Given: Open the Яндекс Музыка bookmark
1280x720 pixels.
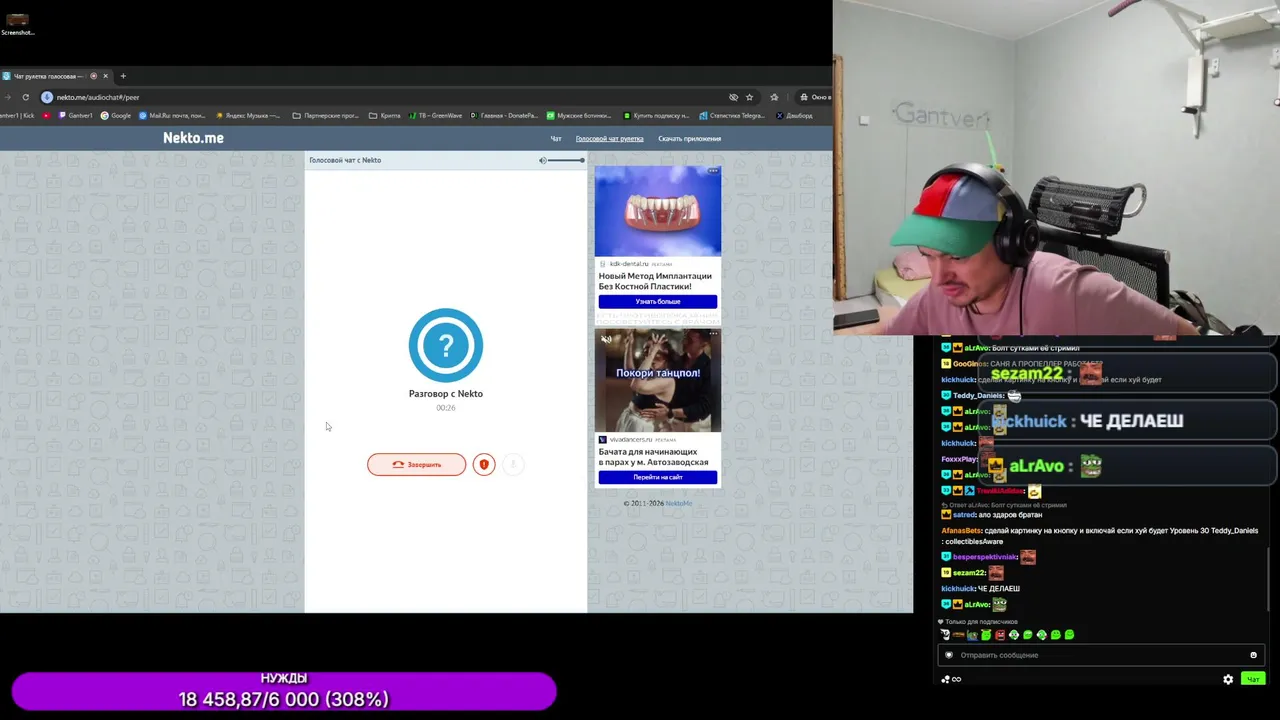Looking at the screenshot, I should click(x=247, y=115).
